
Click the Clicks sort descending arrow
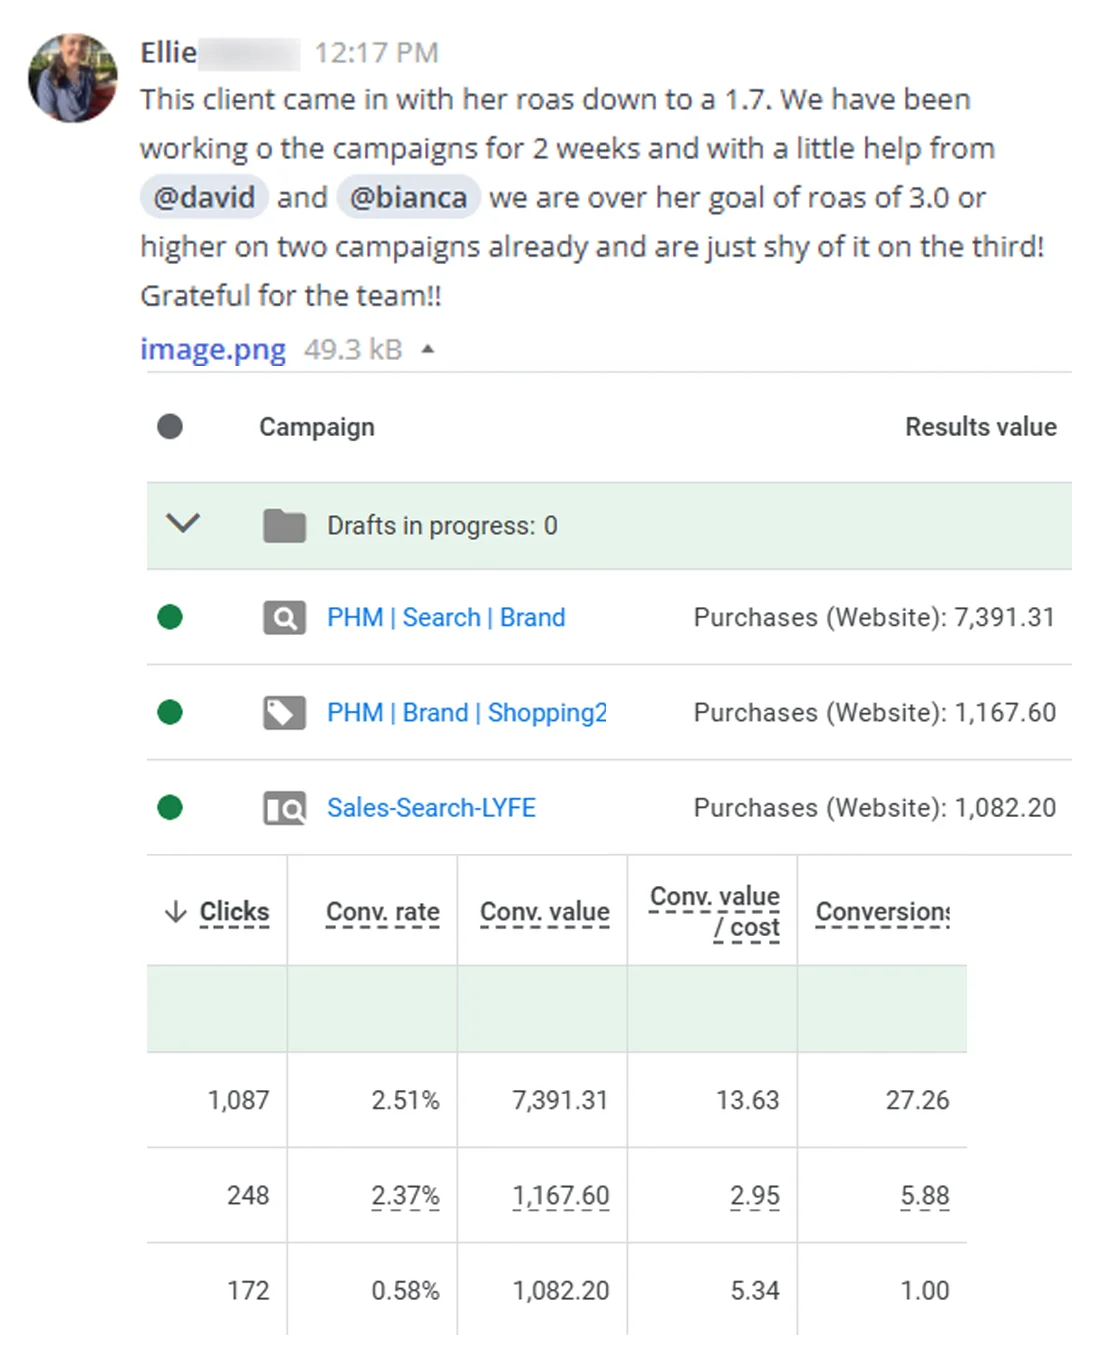[176, 911]
